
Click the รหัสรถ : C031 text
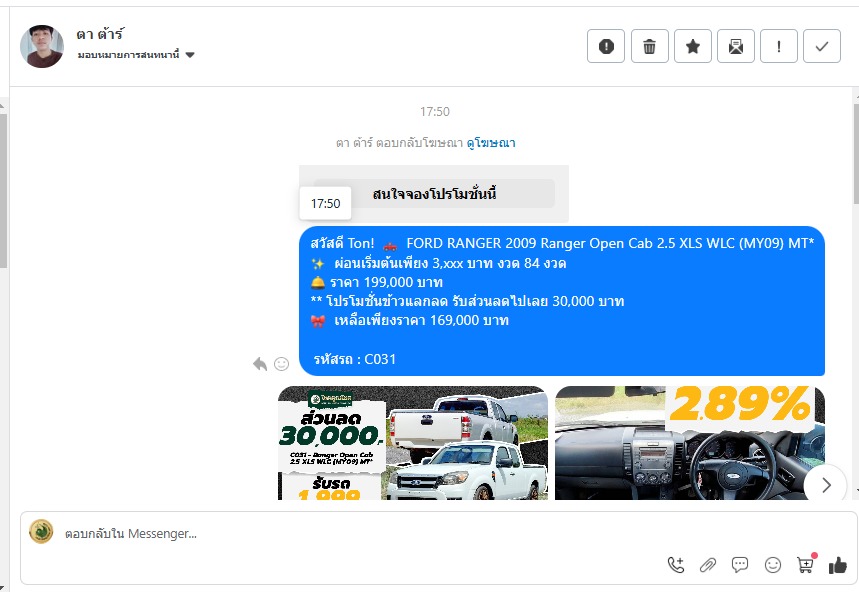click(x=354, y=359)
